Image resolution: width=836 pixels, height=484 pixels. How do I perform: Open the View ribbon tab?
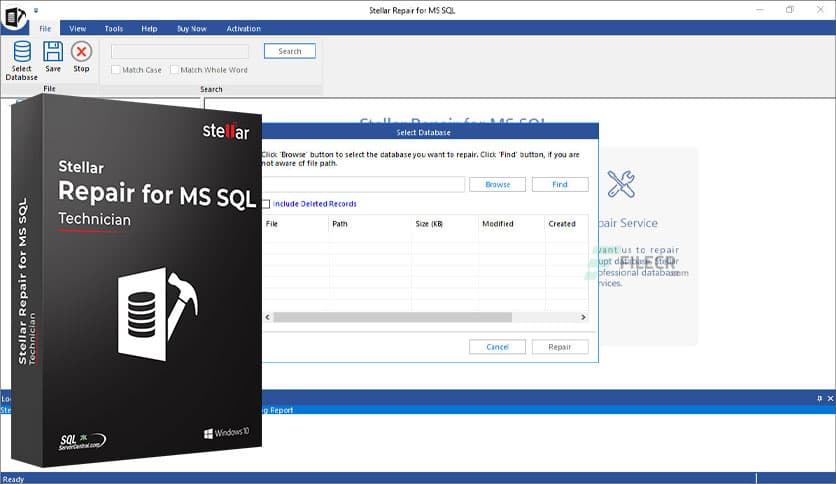coord(77,29)
